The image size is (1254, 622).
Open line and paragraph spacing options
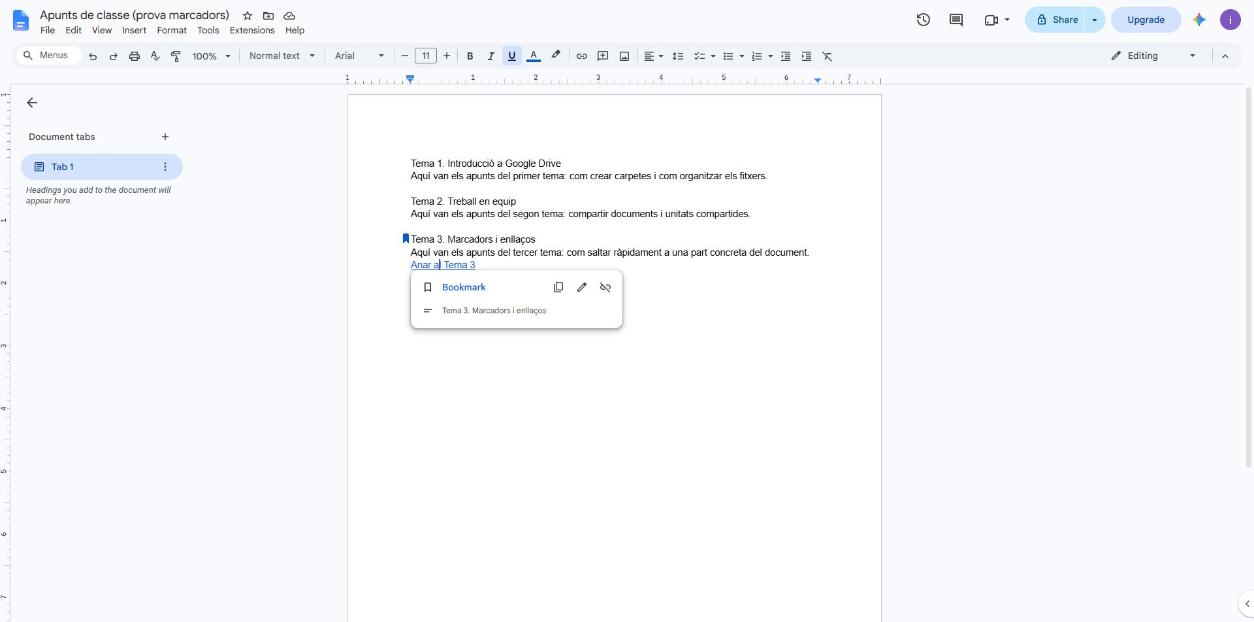click(x=677, y=56)
